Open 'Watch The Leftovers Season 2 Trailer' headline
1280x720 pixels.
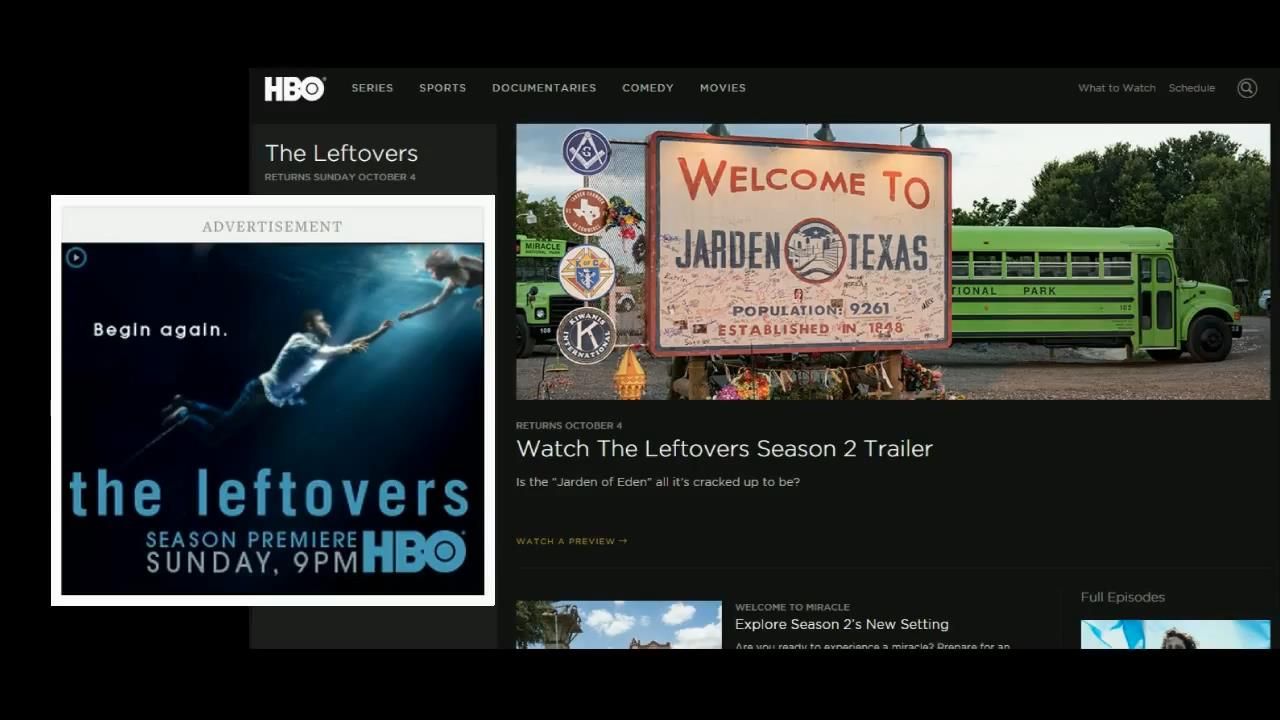click(724, 448)
